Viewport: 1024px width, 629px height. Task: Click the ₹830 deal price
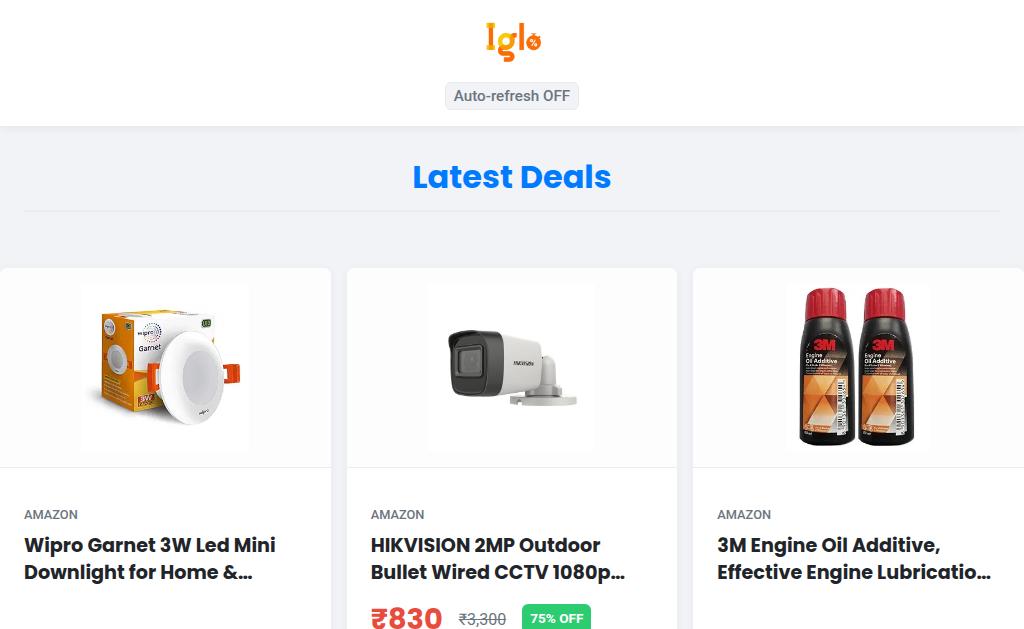point(406,618)
